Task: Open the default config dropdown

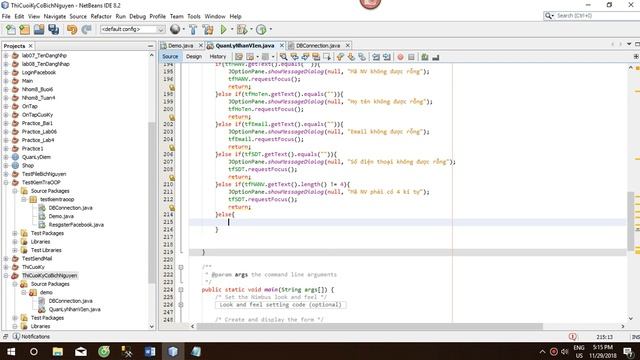Action: [132, 29]
